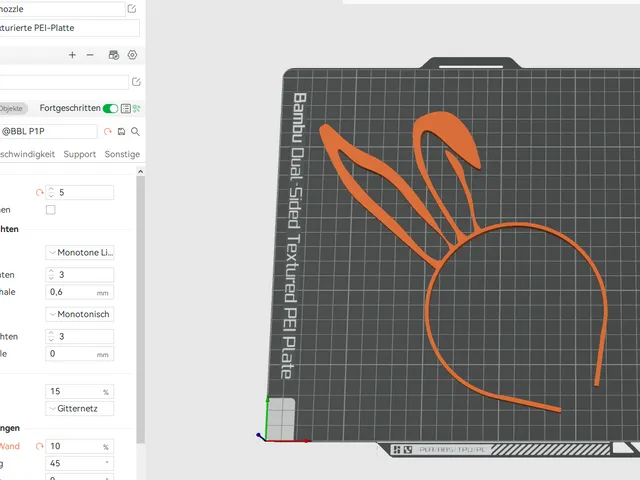Switch to the Sonstige tab
Screen dimensions: 640x480
(122, 154)
